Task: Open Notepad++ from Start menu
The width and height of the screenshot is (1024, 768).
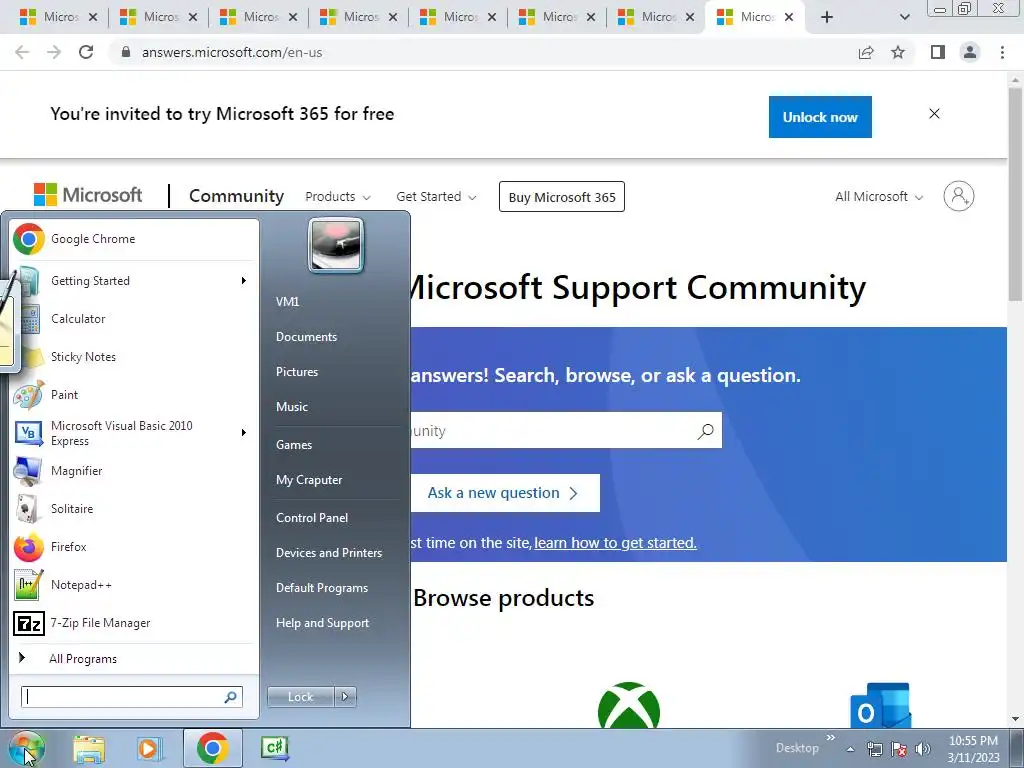Action: (x=134, y=584)
